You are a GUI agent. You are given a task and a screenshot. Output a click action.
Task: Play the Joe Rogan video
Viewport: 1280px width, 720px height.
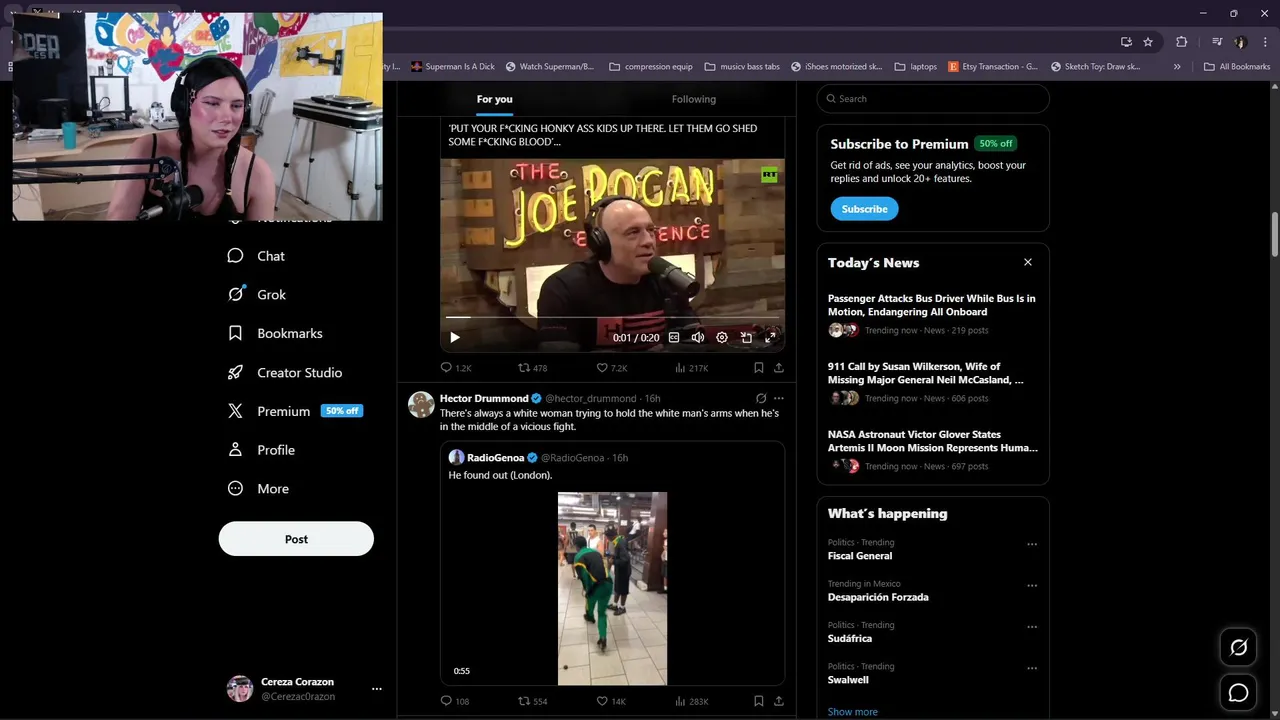point(455,338)
